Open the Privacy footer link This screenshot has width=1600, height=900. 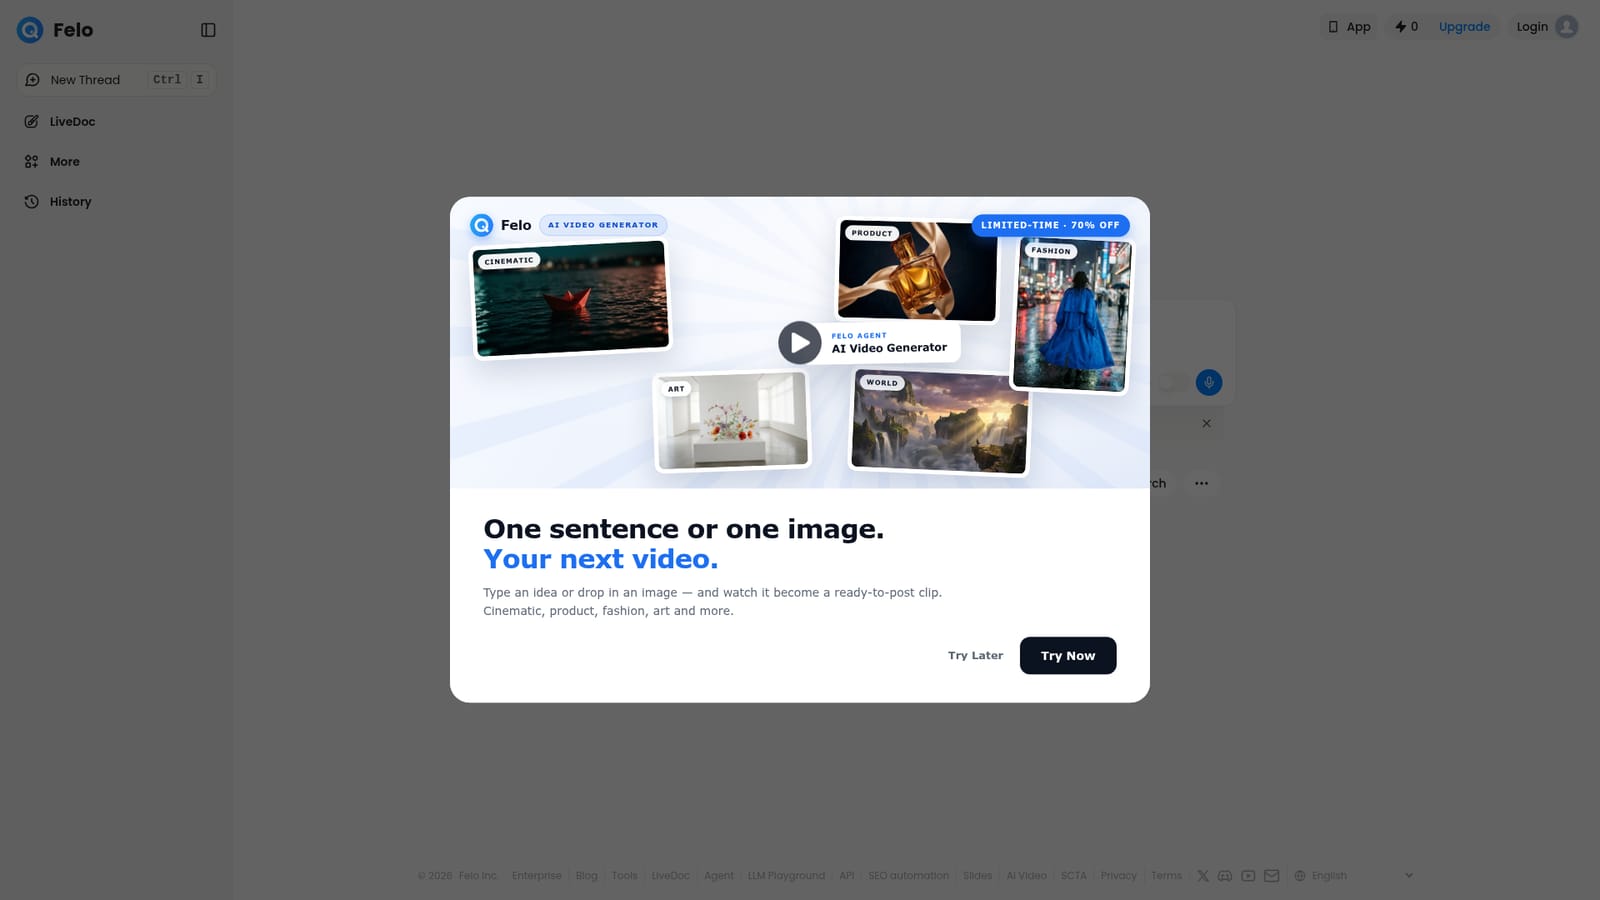click(1119, 876)
